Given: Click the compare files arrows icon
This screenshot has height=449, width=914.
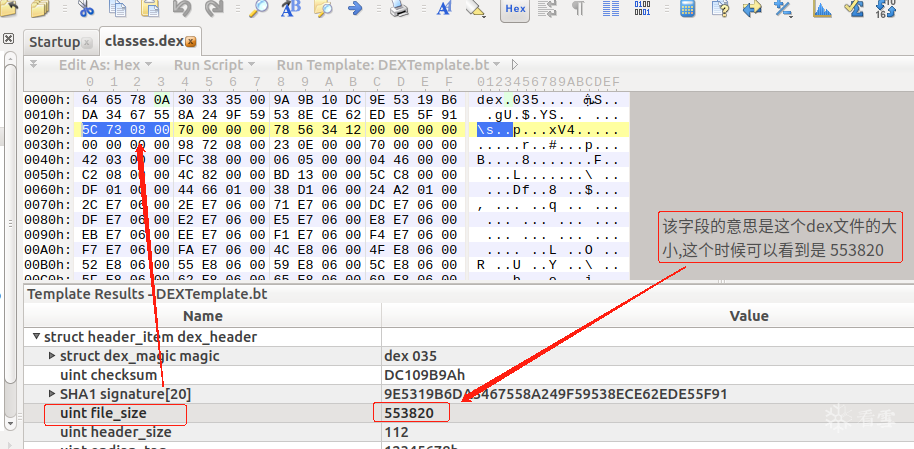Looking at the screenshot, I should click(x=753, y=8).
